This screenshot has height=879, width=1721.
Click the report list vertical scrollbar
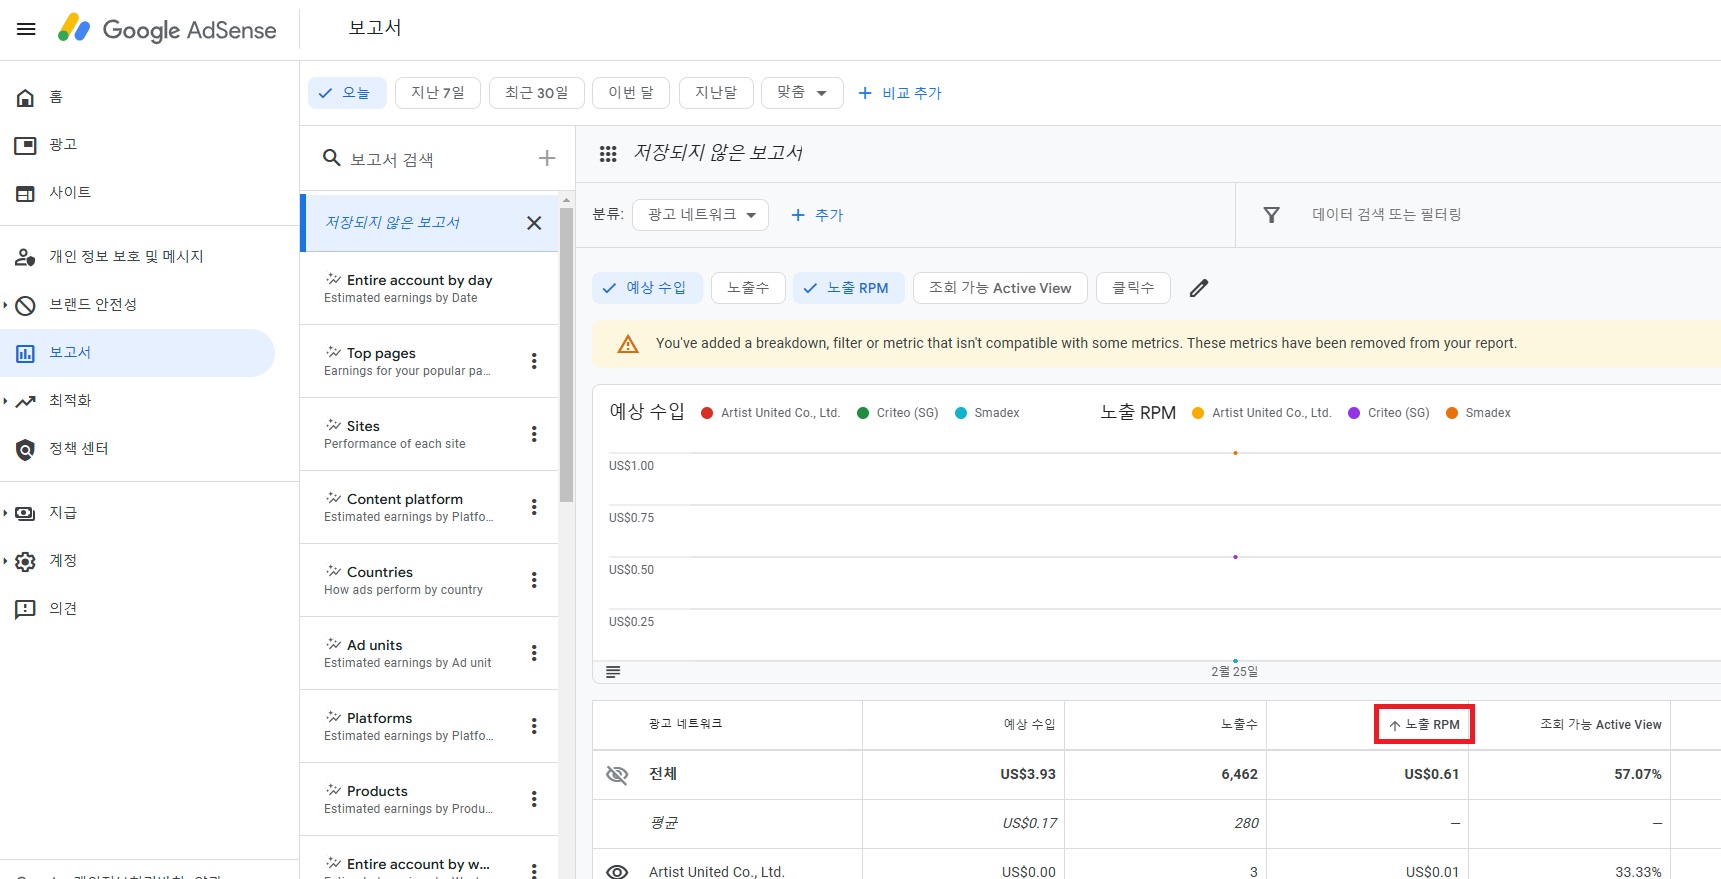[567, 355]
